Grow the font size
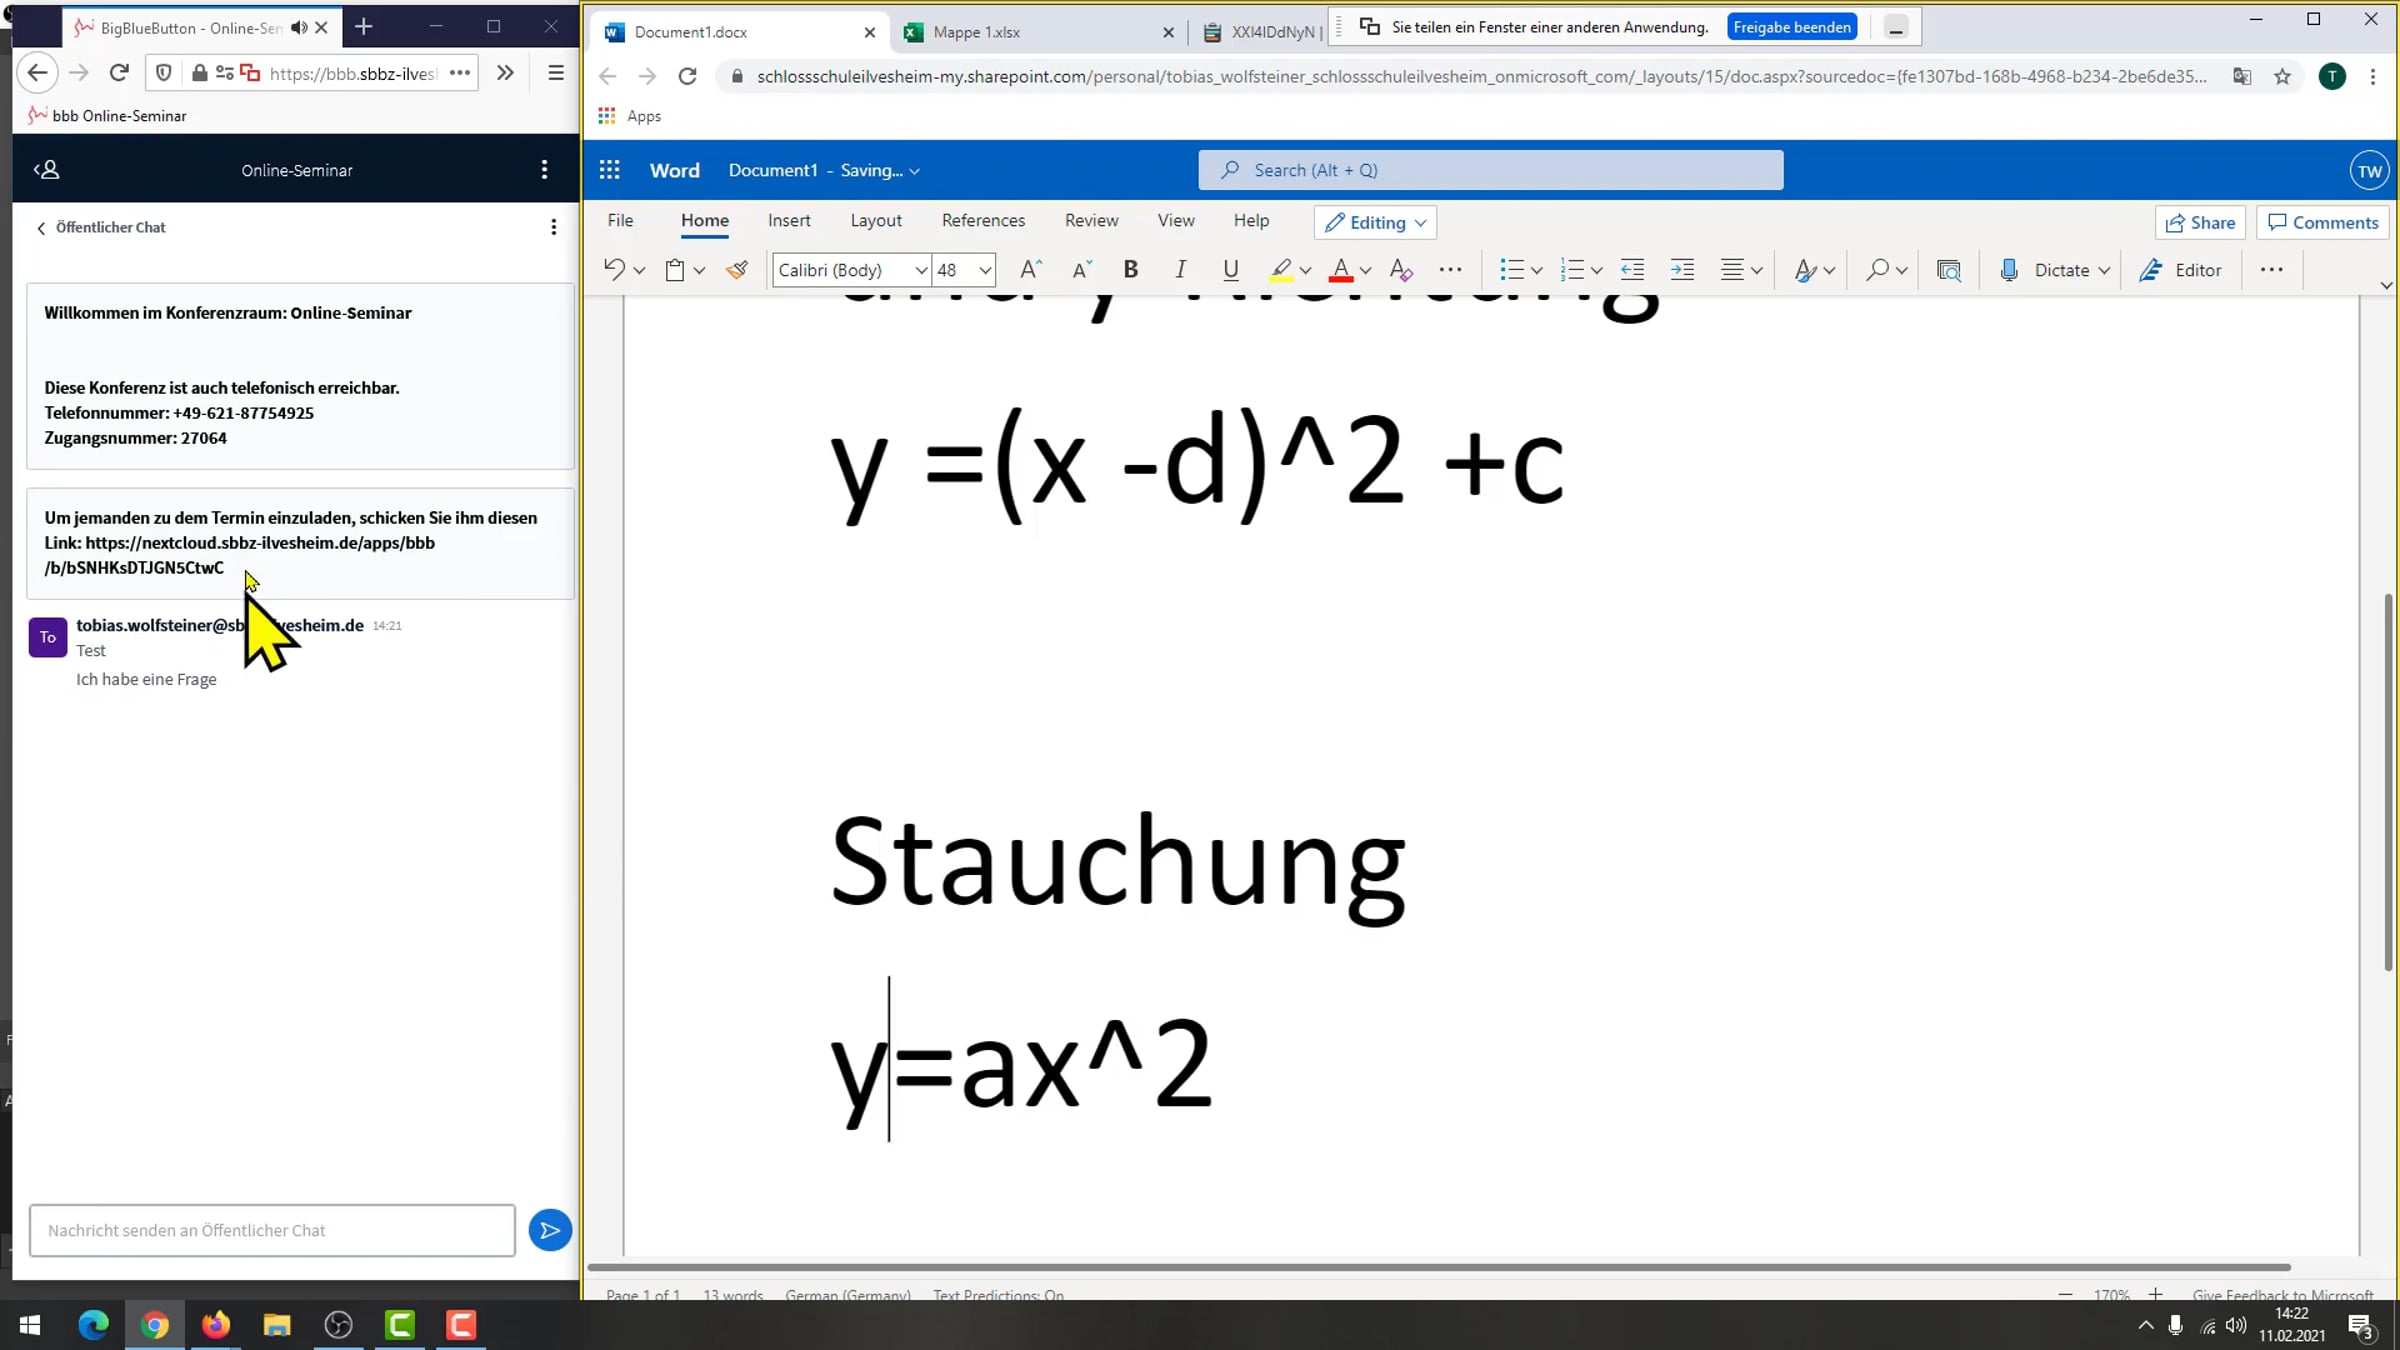The width and height of the screenshot is (2400, 1350). tap(1030, 270)
